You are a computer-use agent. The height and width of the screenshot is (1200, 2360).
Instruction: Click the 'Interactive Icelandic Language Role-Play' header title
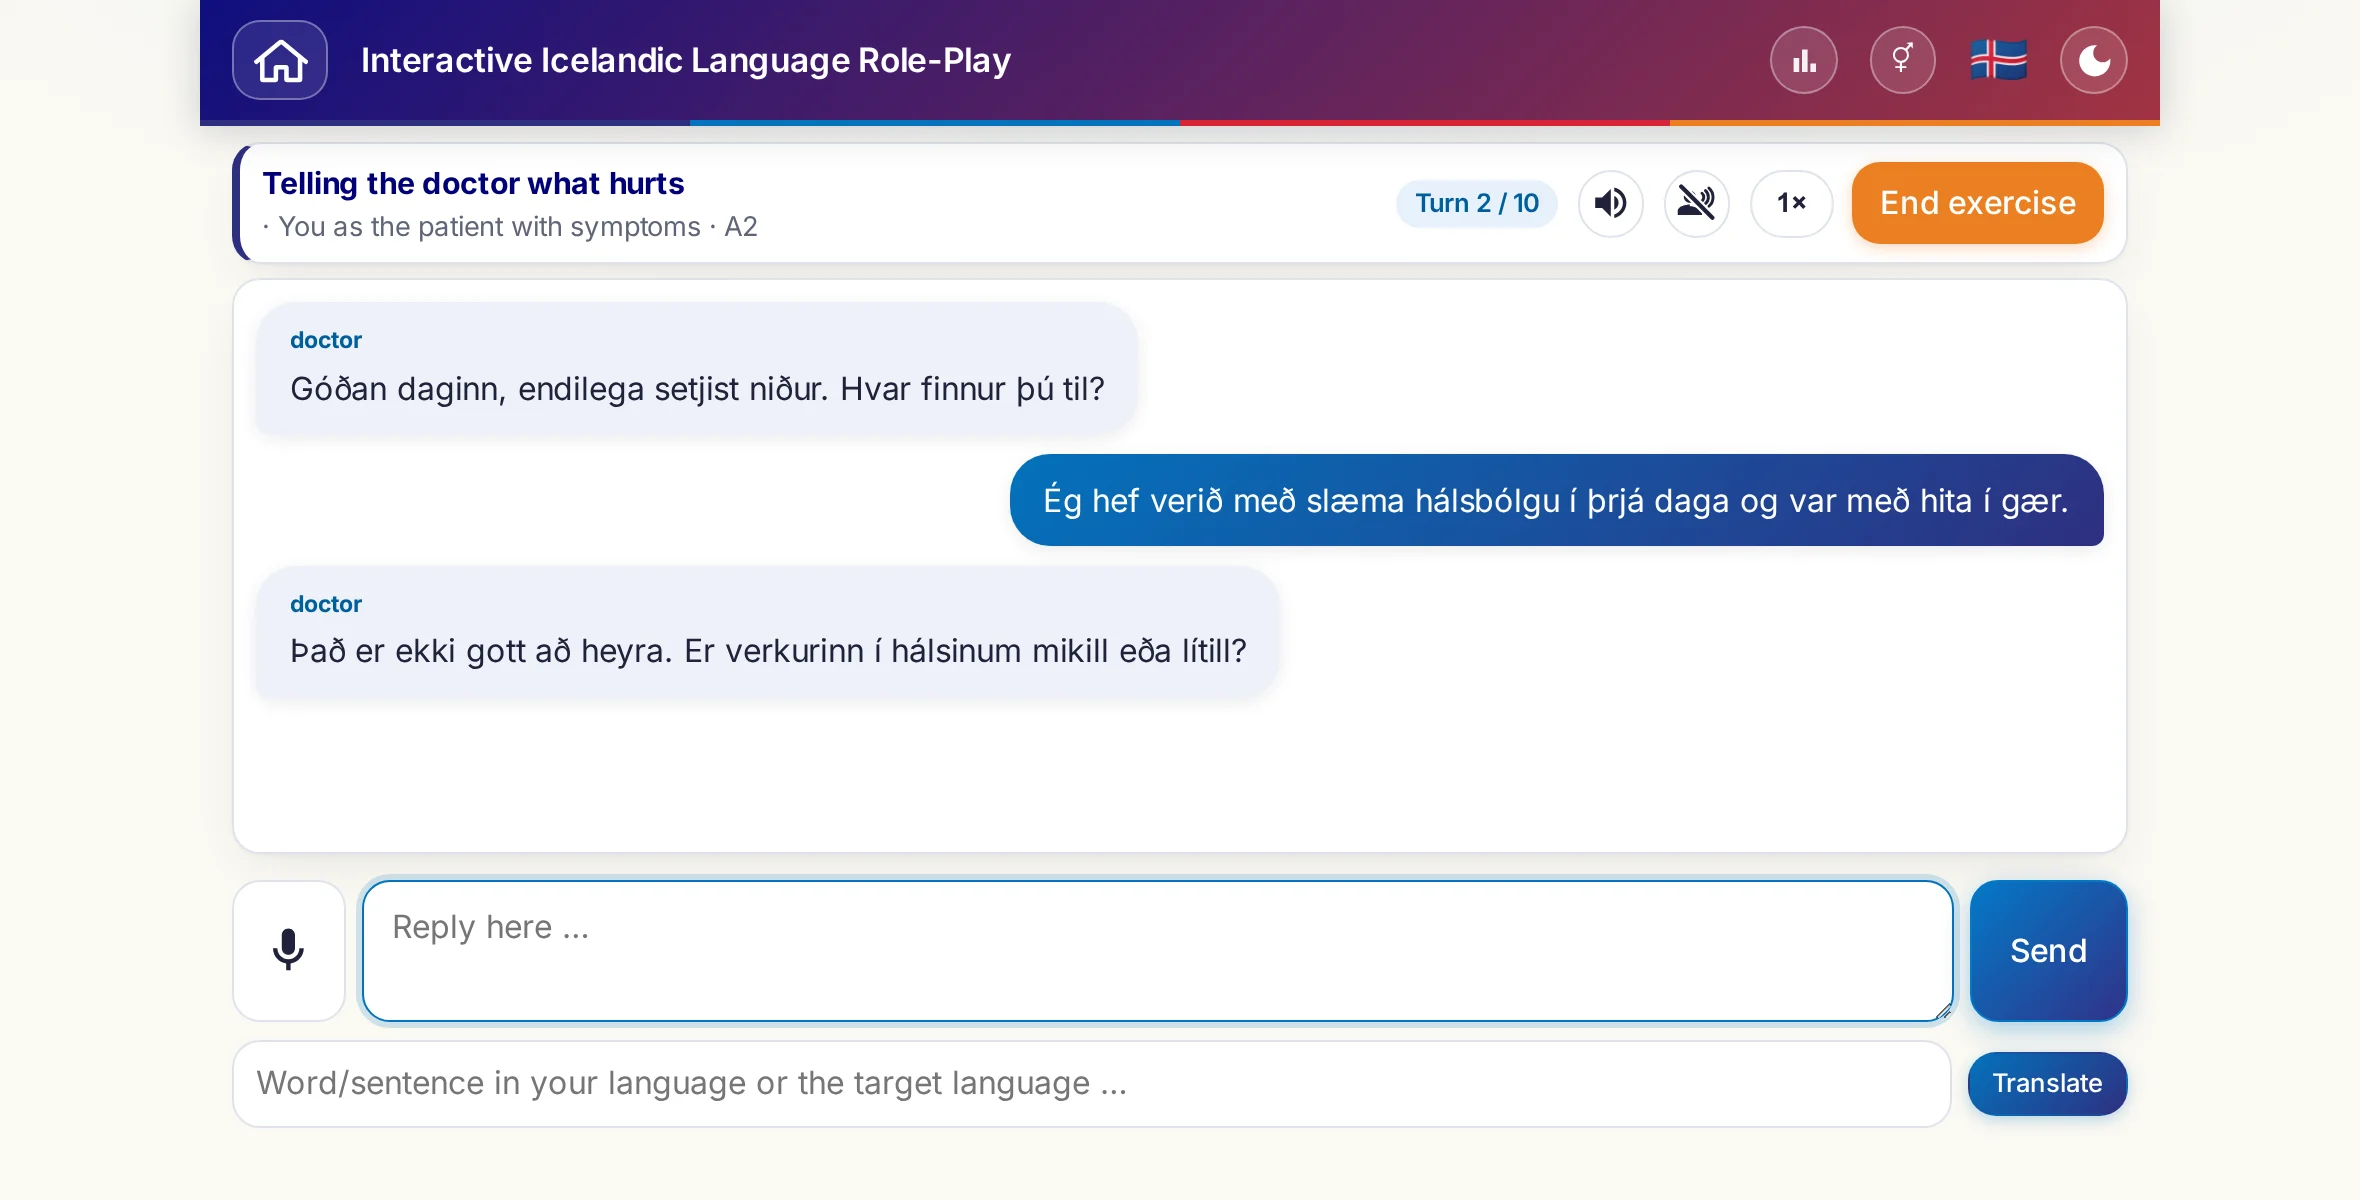point(686,60)
